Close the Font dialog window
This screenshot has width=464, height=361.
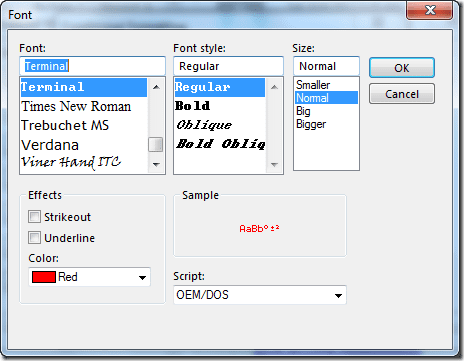coord(429,10)
